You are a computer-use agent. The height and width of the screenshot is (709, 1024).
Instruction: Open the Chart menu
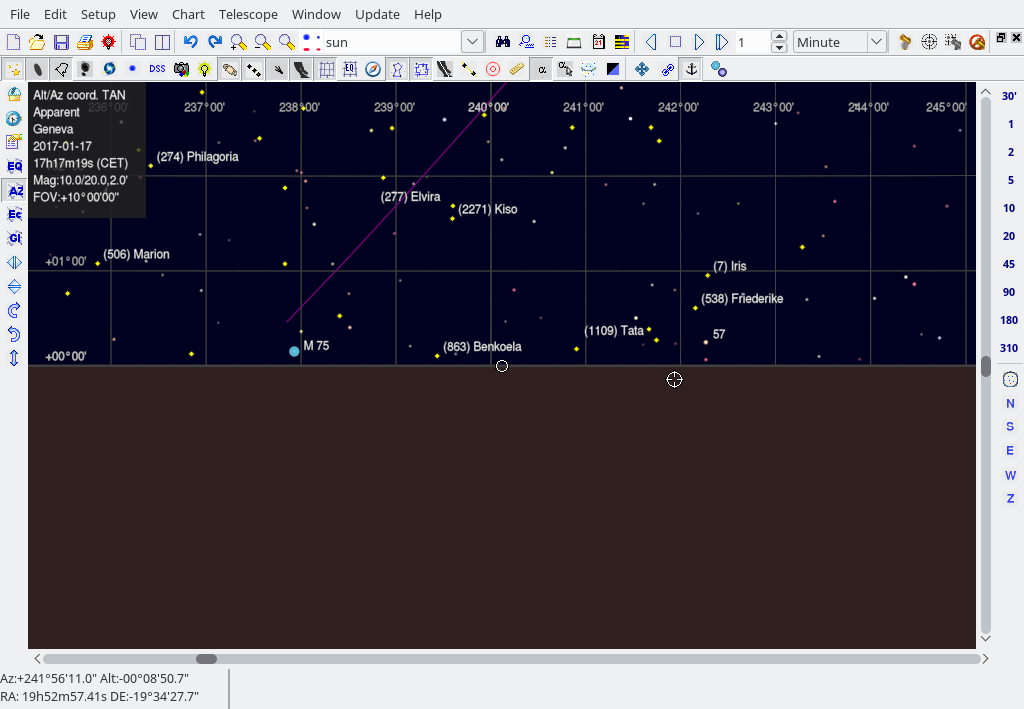[x=188, y=14]
